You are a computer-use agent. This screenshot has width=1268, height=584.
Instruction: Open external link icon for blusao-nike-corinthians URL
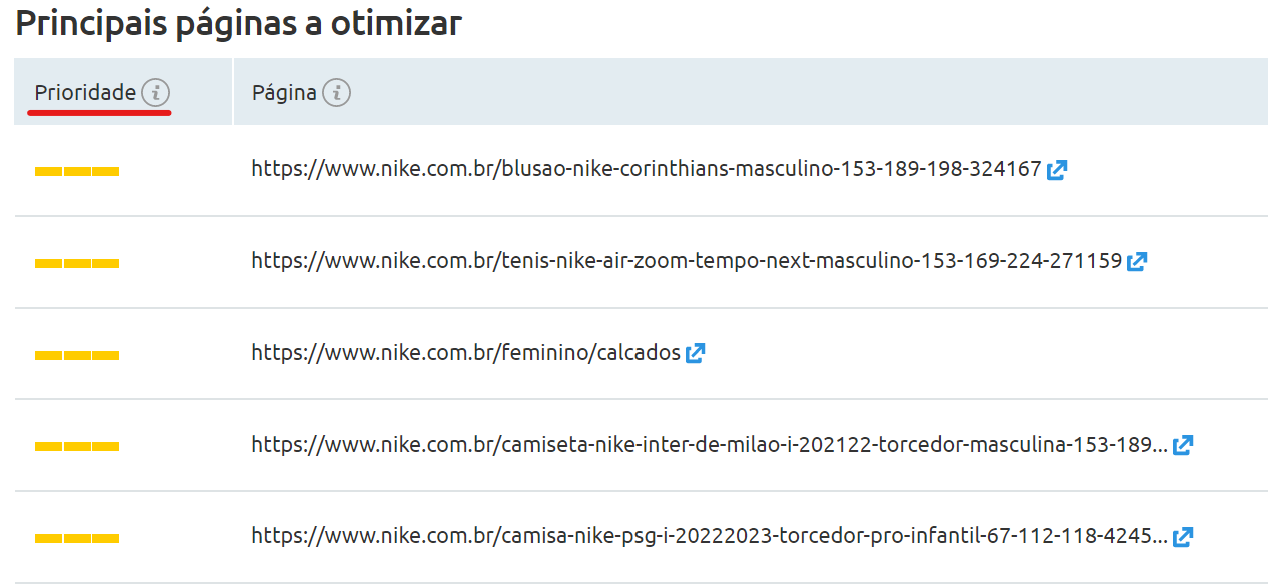pos(1057,170)
